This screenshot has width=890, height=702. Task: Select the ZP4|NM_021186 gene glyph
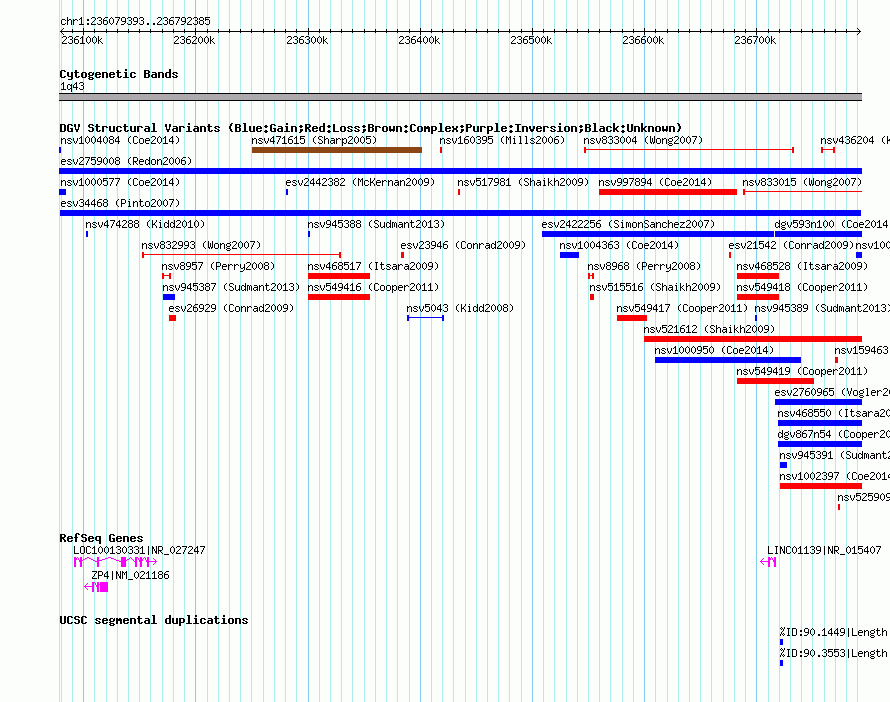[96, 587]
